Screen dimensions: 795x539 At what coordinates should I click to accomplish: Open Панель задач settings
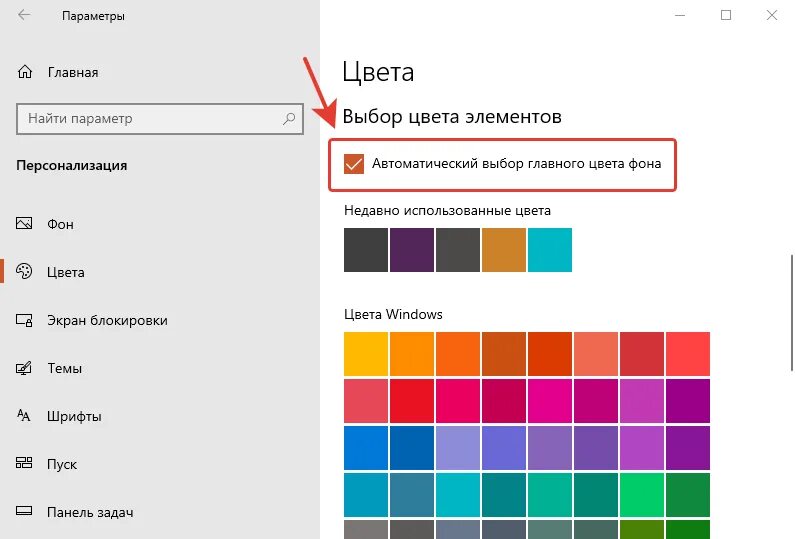click(90, 513)
